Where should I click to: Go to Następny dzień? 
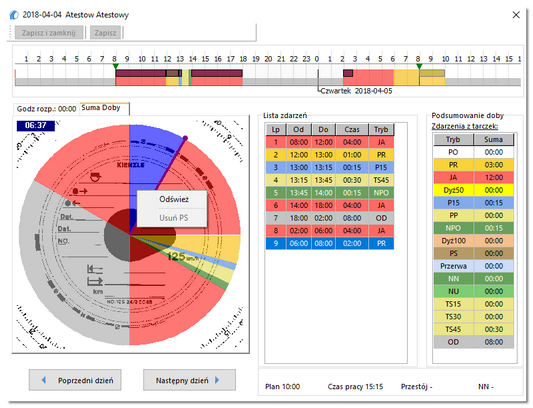pyautogui.click(x=189, y=380)
